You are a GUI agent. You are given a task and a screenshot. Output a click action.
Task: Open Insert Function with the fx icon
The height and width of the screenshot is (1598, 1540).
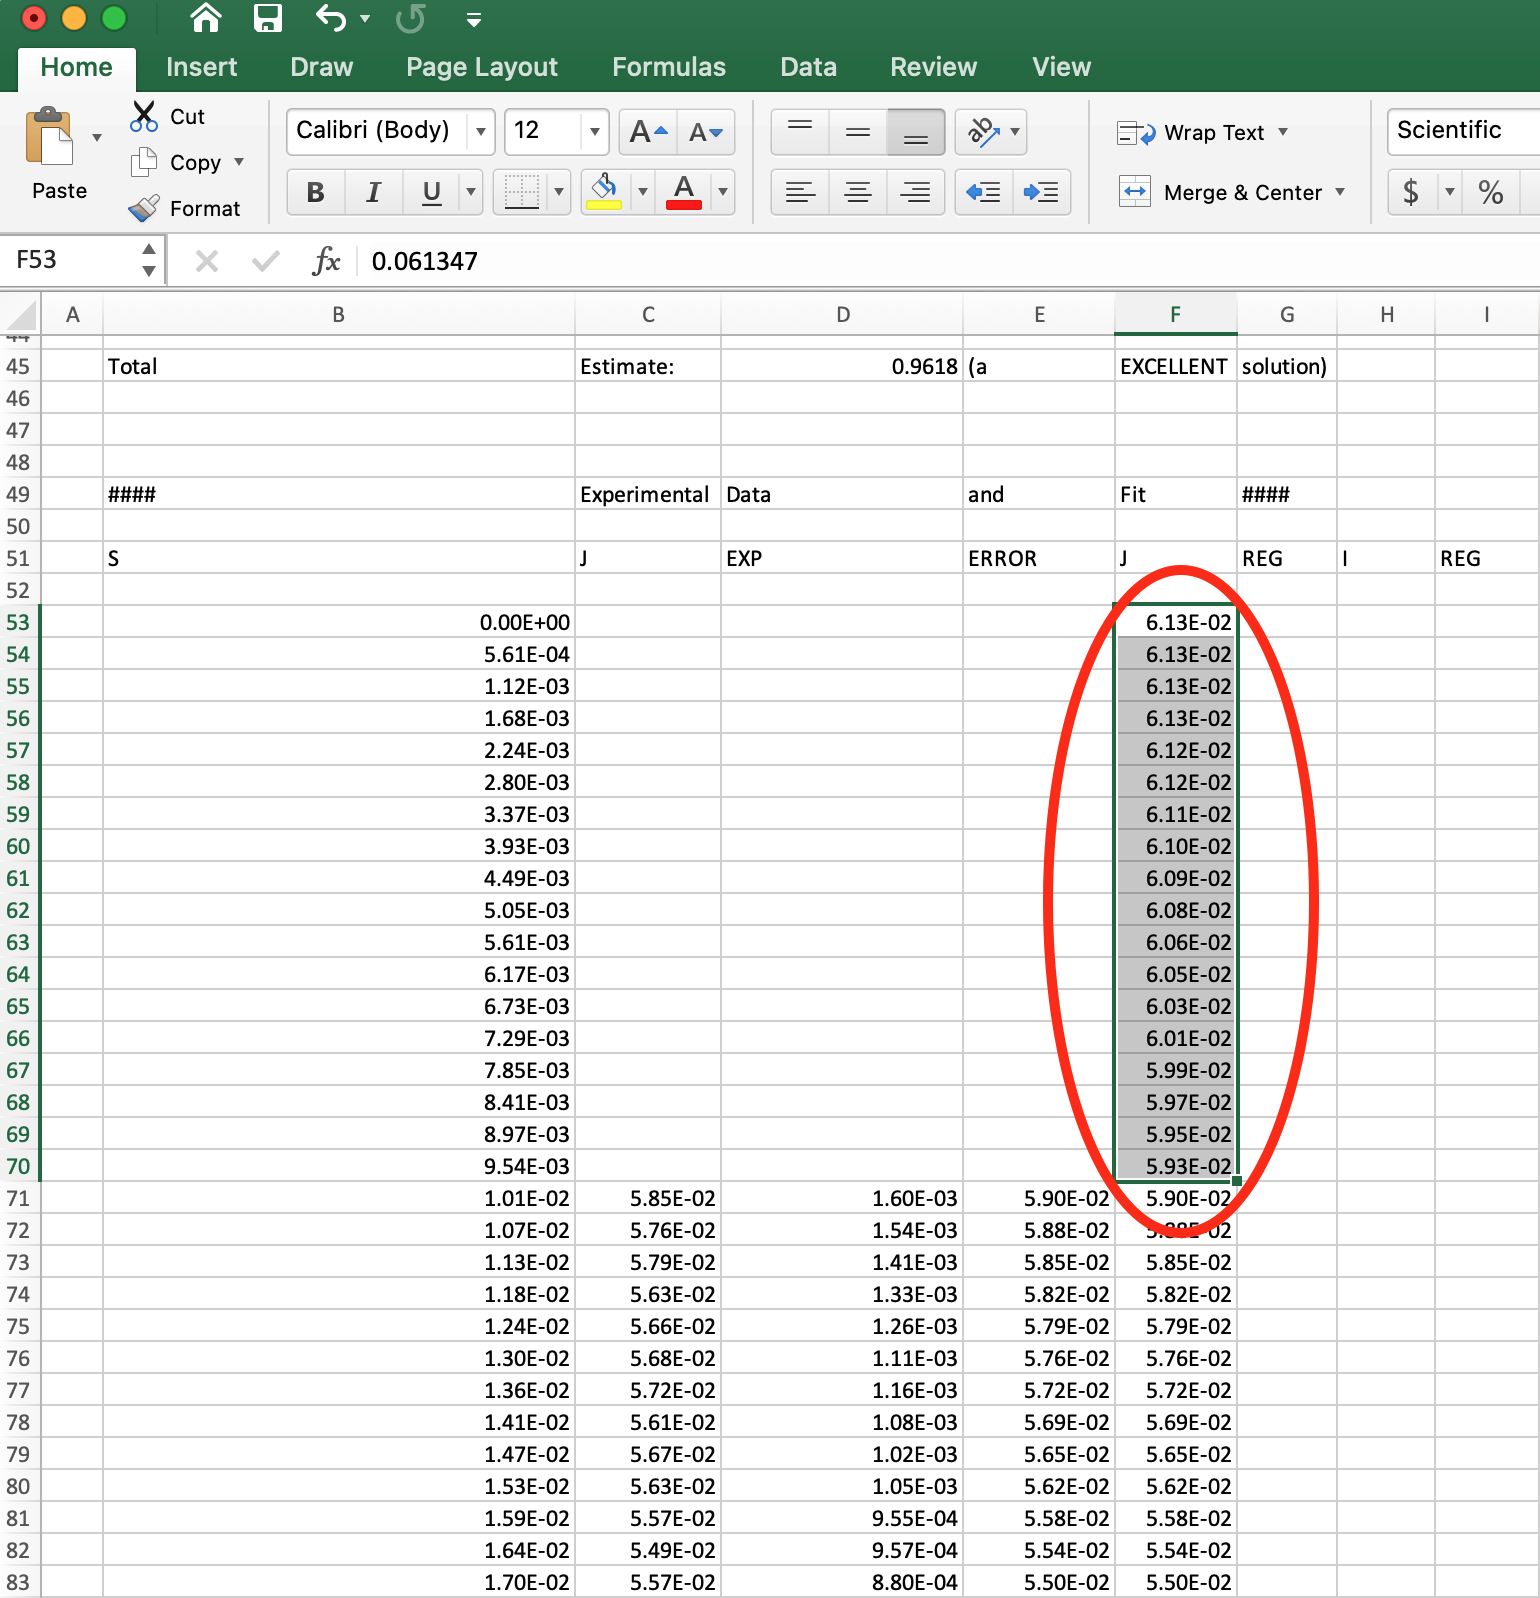(326, 261)
